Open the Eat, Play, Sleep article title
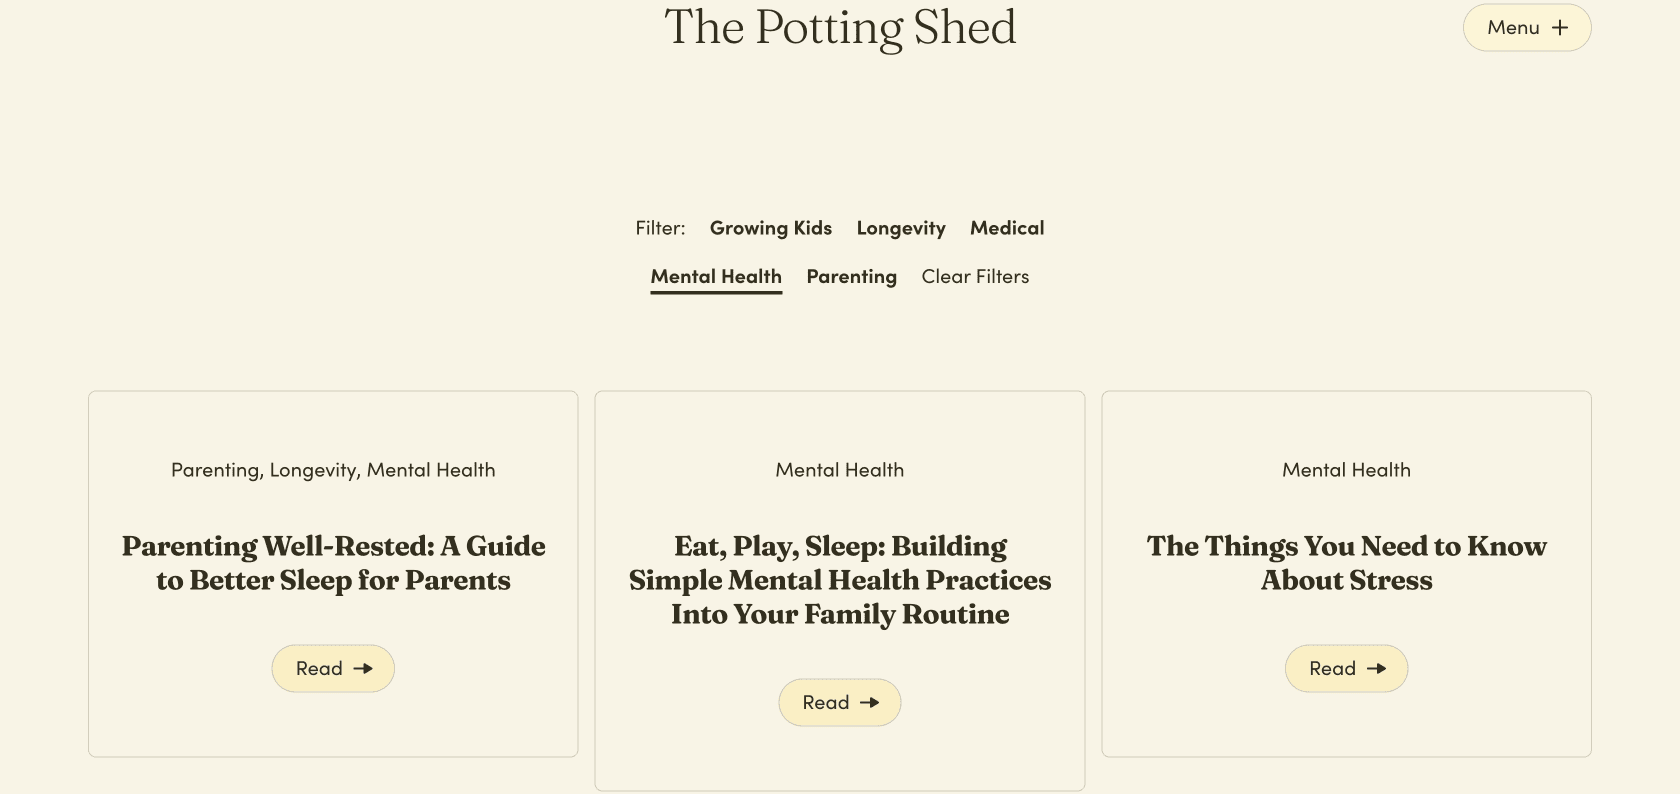Viewport: 1680px width, 794px height. tap(840, 580)
